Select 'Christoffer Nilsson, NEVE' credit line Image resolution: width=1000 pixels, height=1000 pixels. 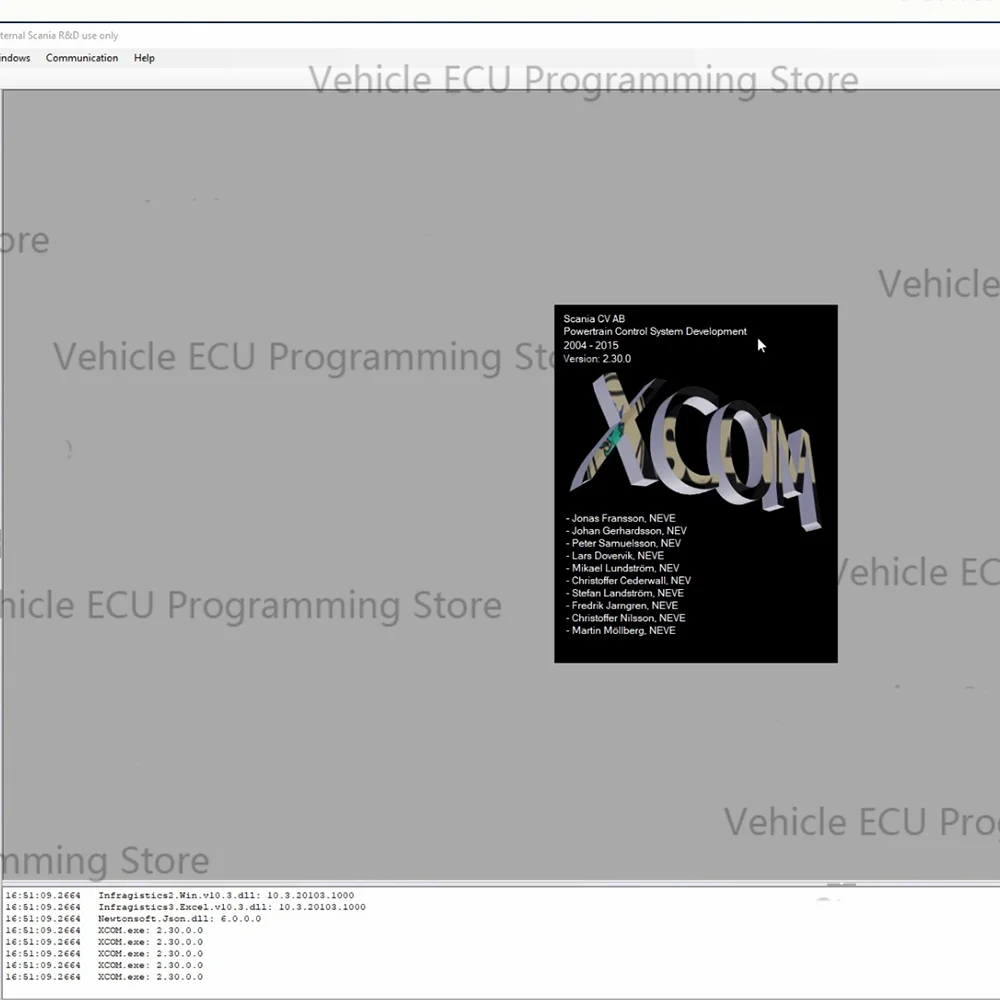[x=626, y=618]
